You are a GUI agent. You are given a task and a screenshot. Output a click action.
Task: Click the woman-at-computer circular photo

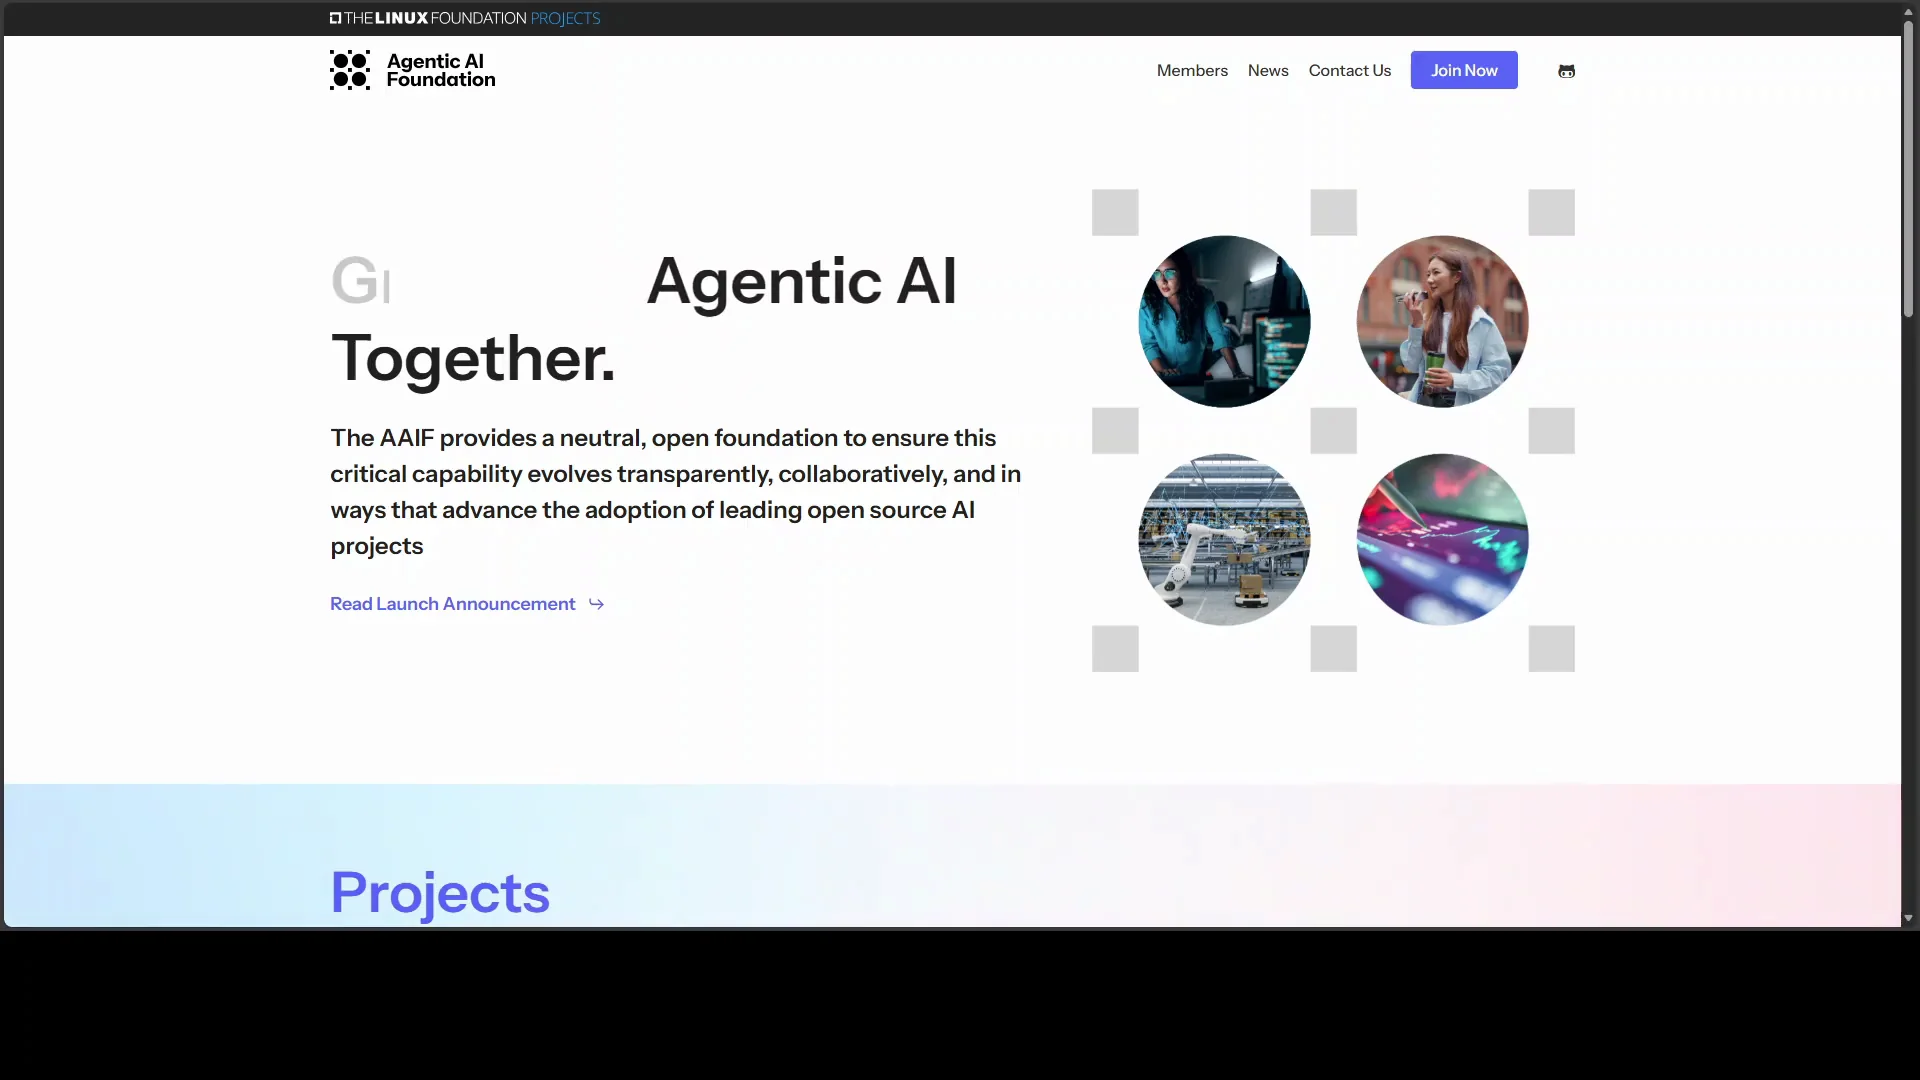[x=1223, y=320]
